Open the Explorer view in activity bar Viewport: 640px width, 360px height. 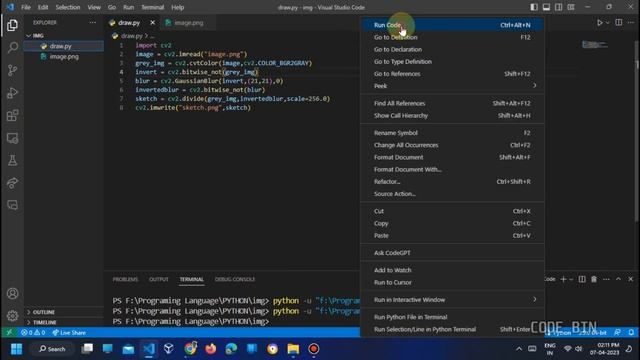(x=12, y=25)
